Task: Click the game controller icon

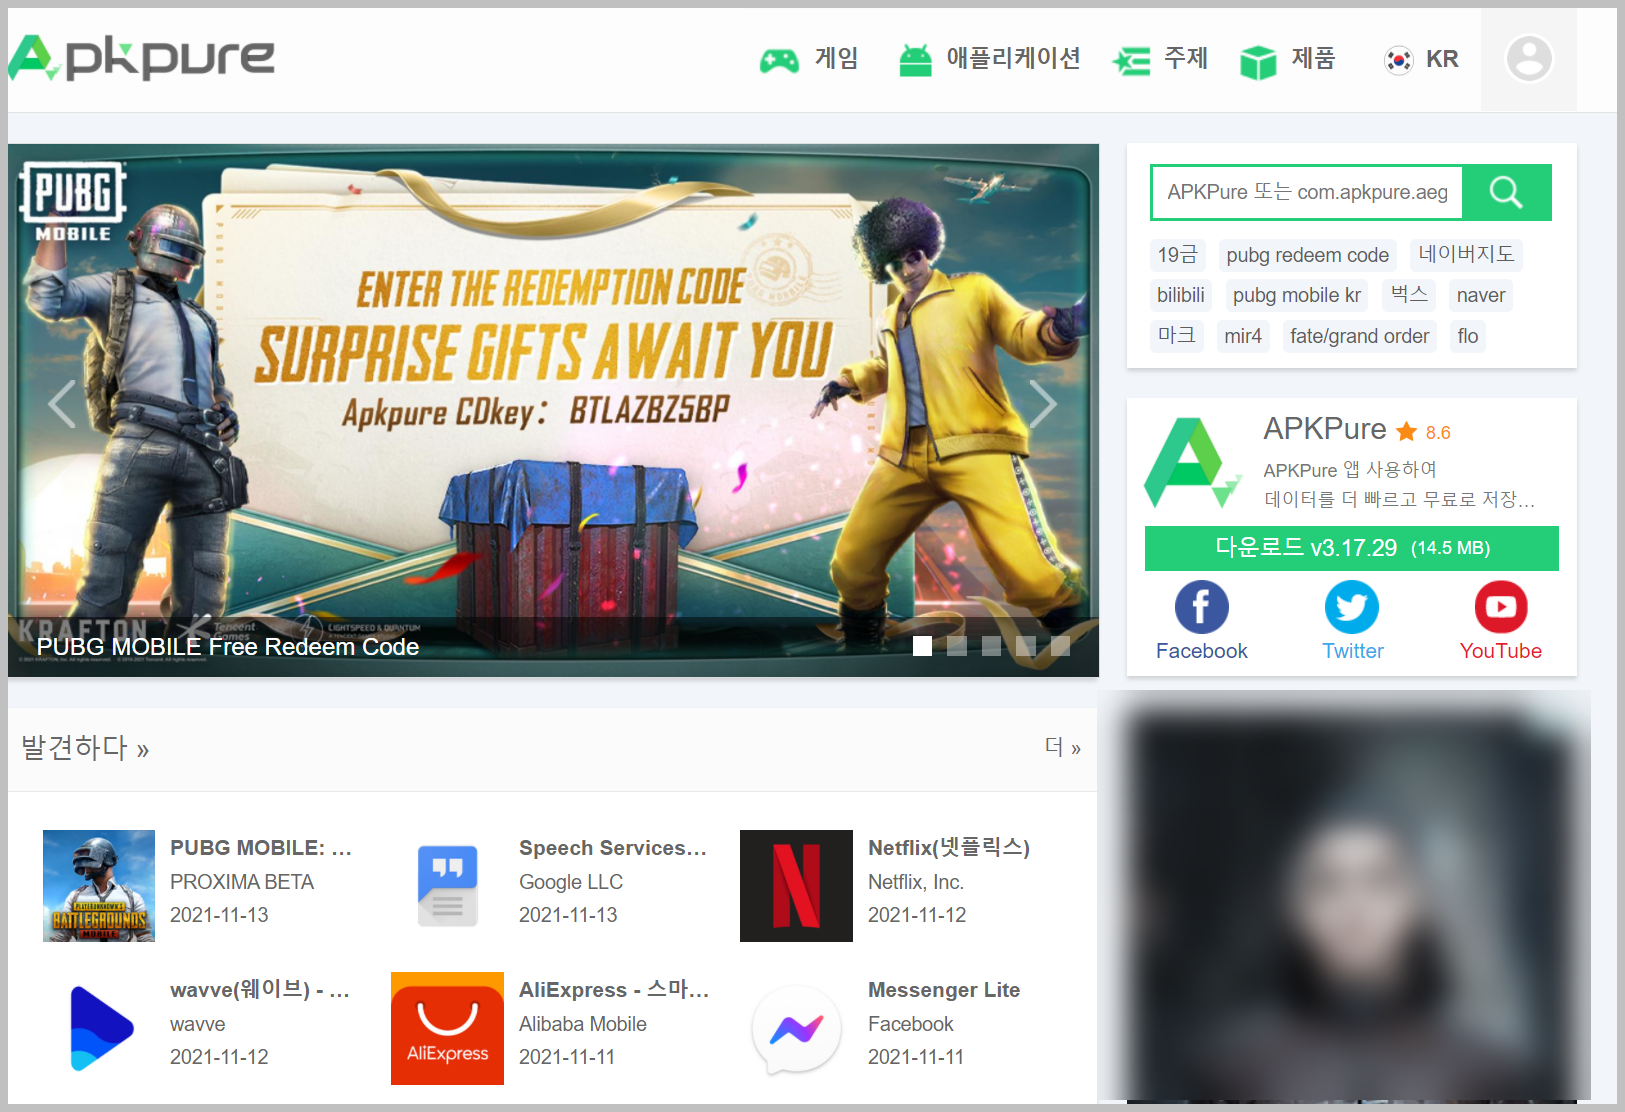Action: point(779,61)
